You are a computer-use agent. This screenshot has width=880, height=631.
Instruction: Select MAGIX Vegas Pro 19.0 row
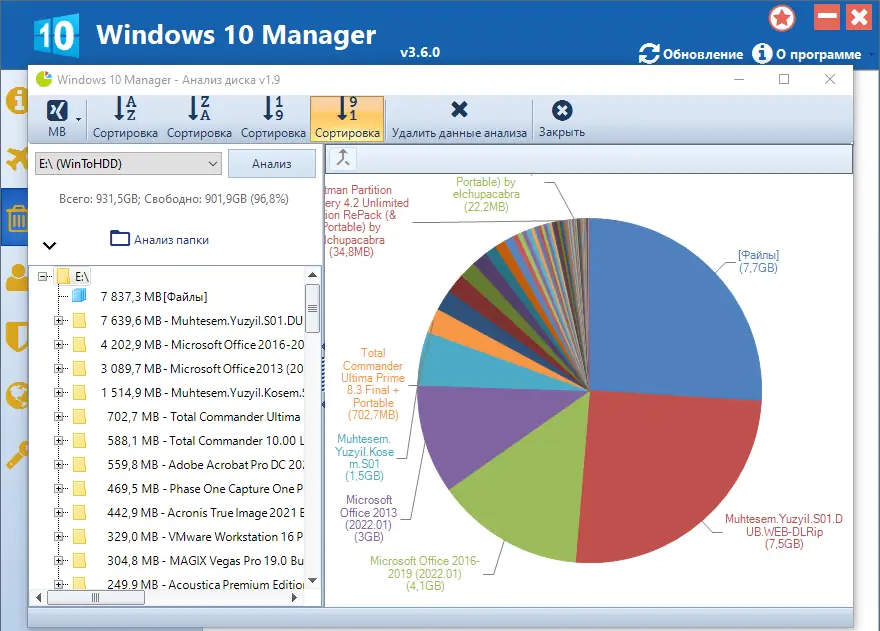pyautogui.click(x=205, y=561)
